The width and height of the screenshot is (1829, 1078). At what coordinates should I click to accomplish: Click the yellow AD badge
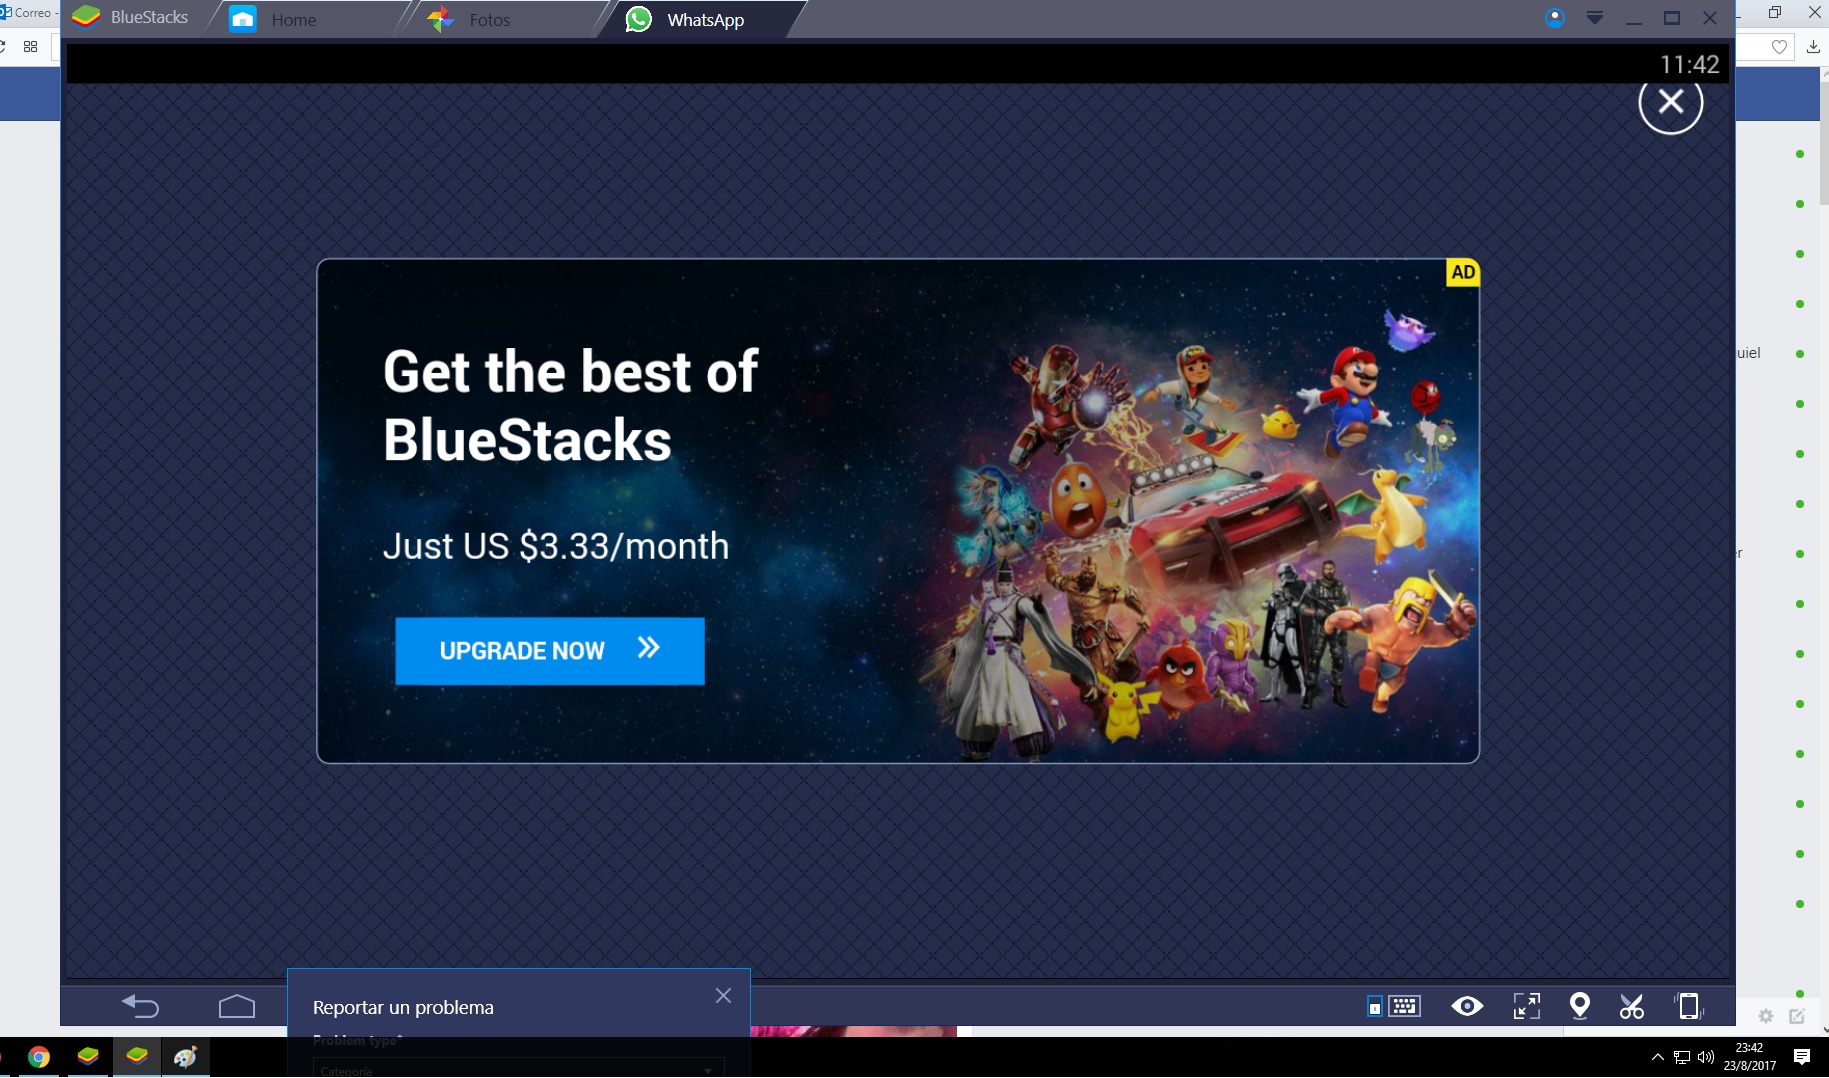[x=1462, y=272]
